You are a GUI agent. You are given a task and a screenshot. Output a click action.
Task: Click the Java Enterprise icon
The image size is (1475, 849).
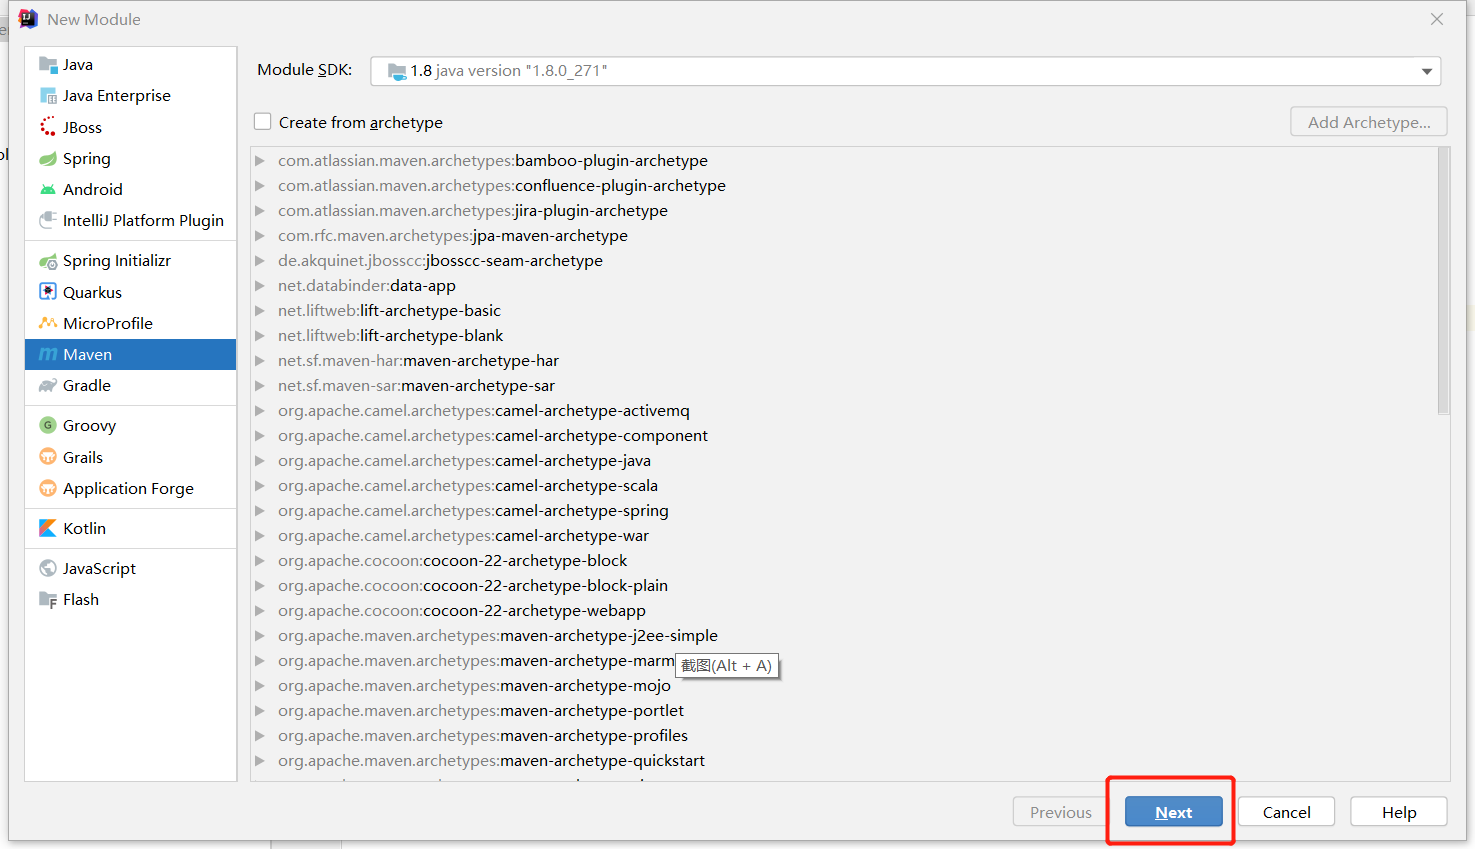coord(48,96)
